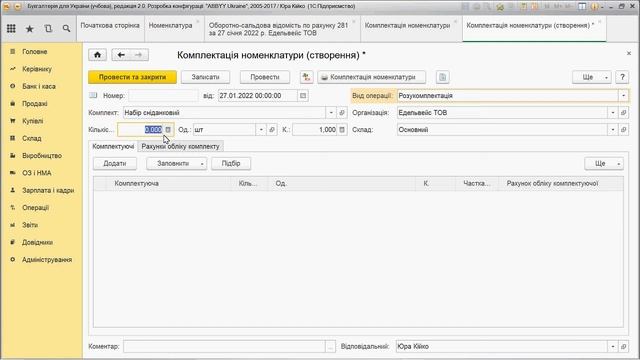Click Провести та закрити button
Screen dimensions: 640x360
pos(132,77)
